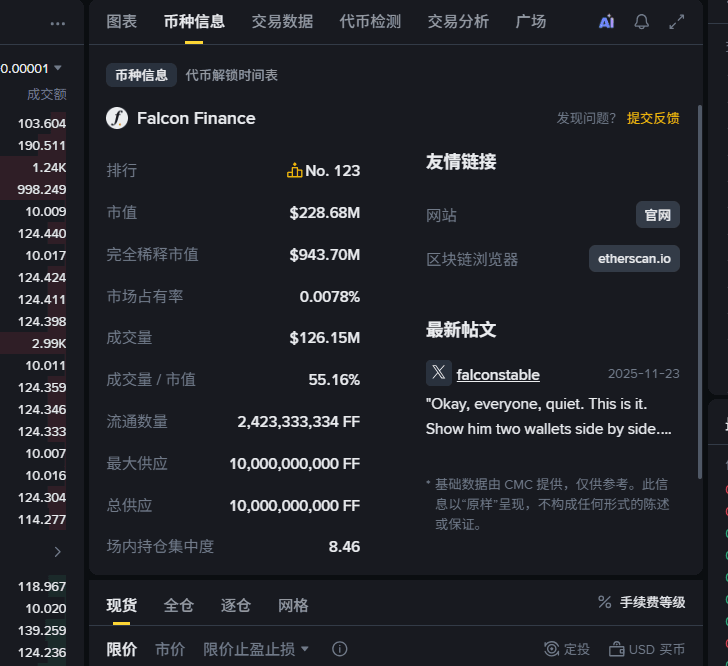The height and width of the screenshot is (666, 728).
Task: Open the three-dots more options menu
Action: coord(58,24)
